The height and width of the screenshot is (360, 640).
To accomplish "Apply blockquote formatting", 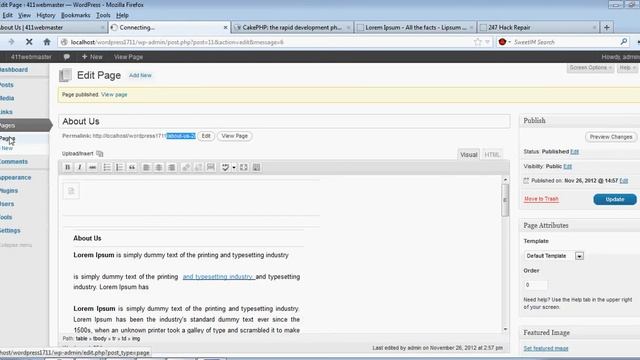I will tap(132, 167).
